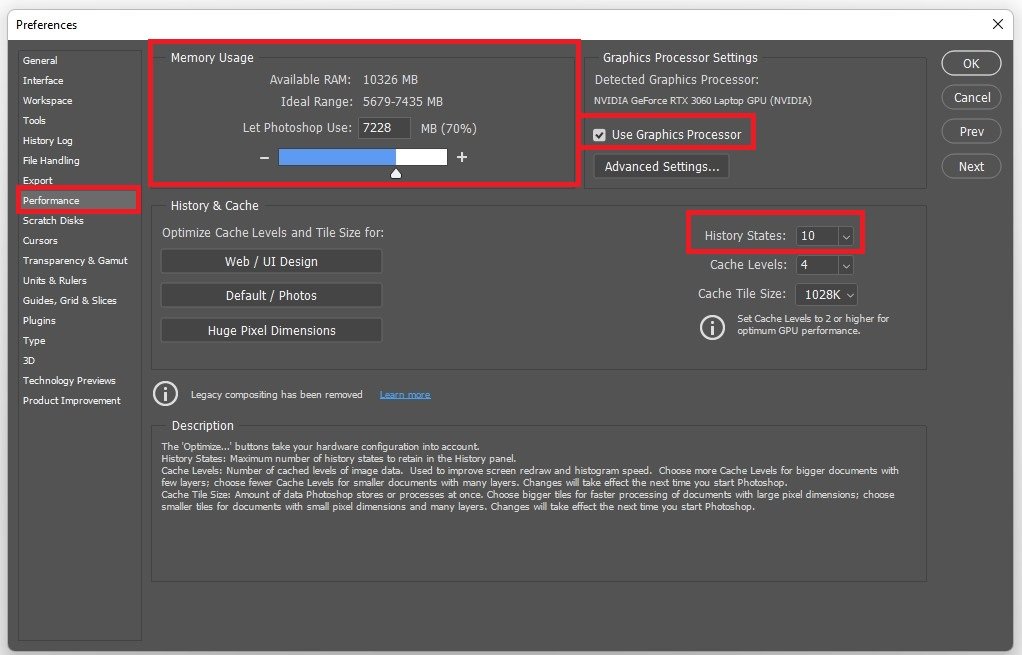This screenshot has width=1022, height=655.
Task: Uncheck Use Graphics Processor checkbox
Action: (x=600, y=135)
